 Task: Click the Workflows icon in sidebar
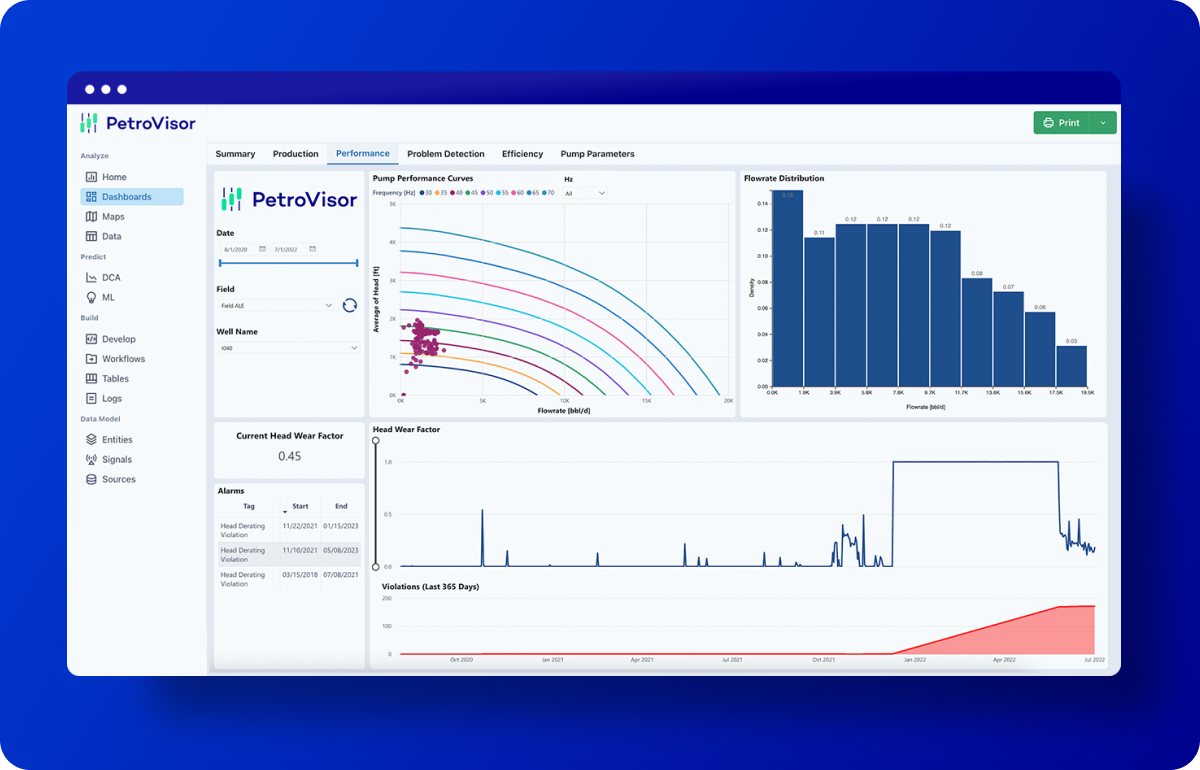[92, 359]
